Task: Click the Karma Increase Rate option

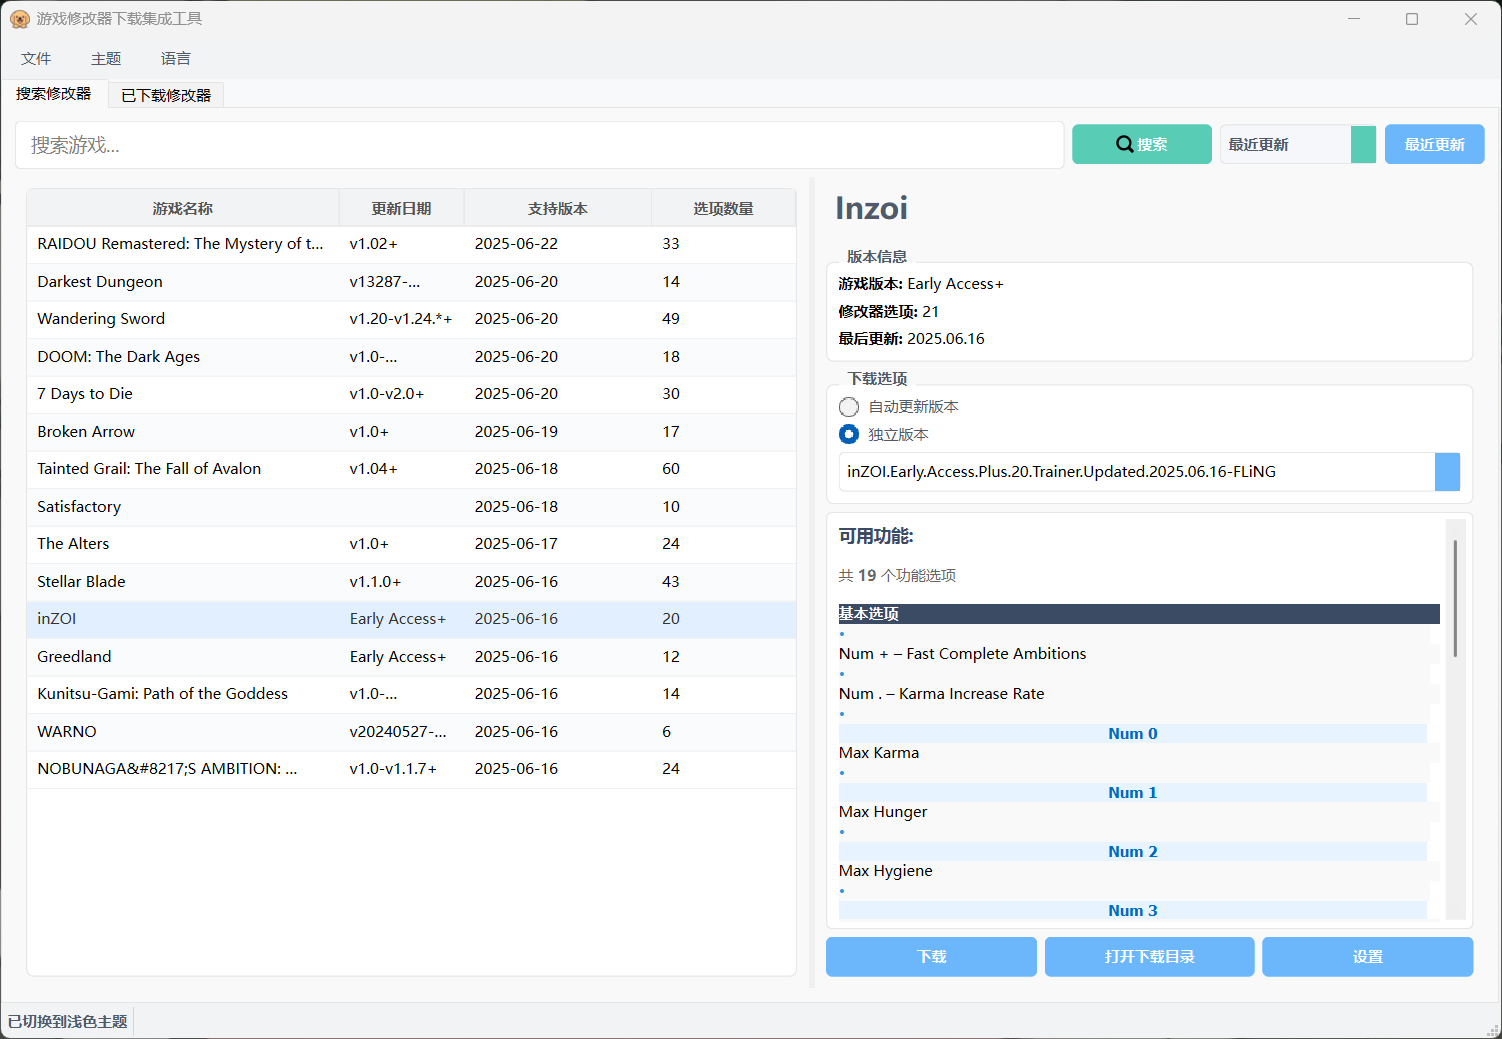Action: 941,694
